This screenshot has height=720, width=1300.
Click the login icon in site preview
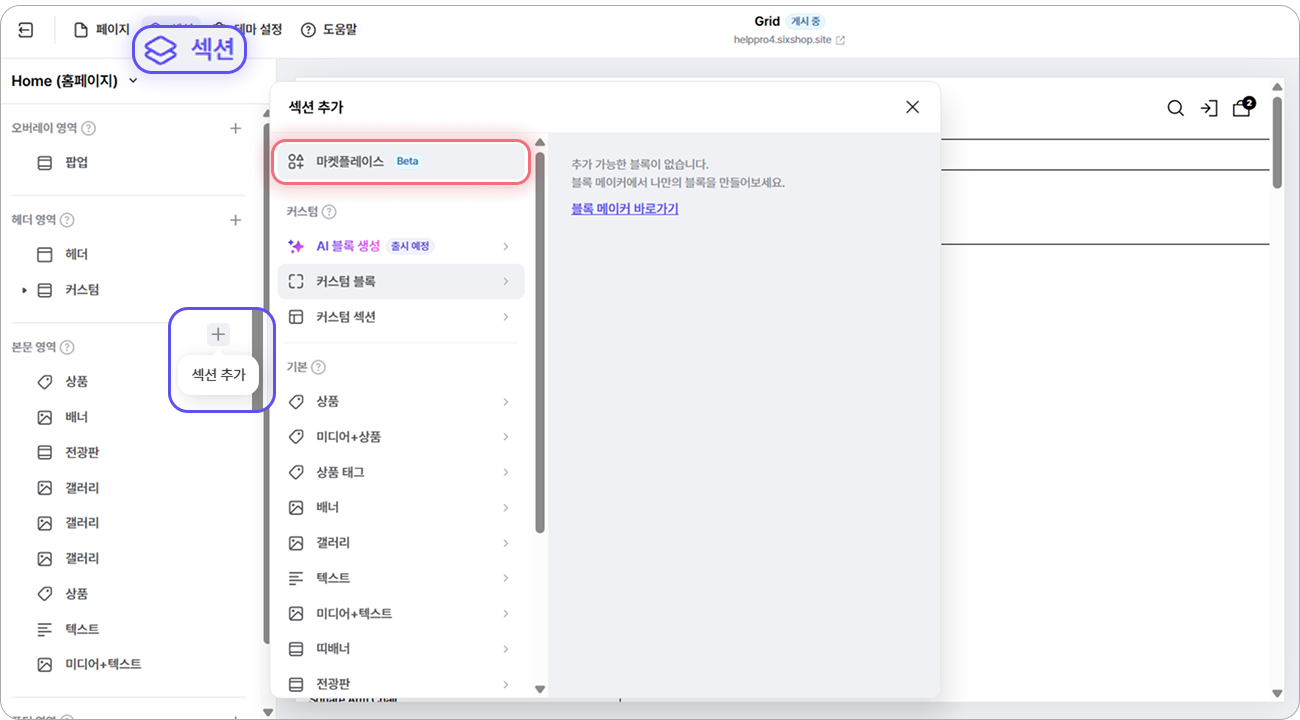1209,108
